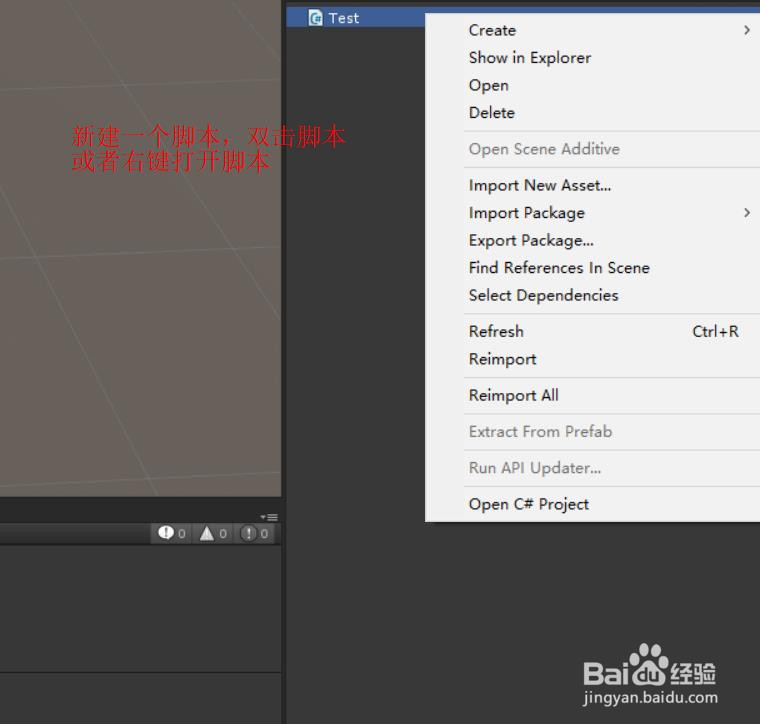
Task: Choose Find References In Scene
Action: pos(592,268)
